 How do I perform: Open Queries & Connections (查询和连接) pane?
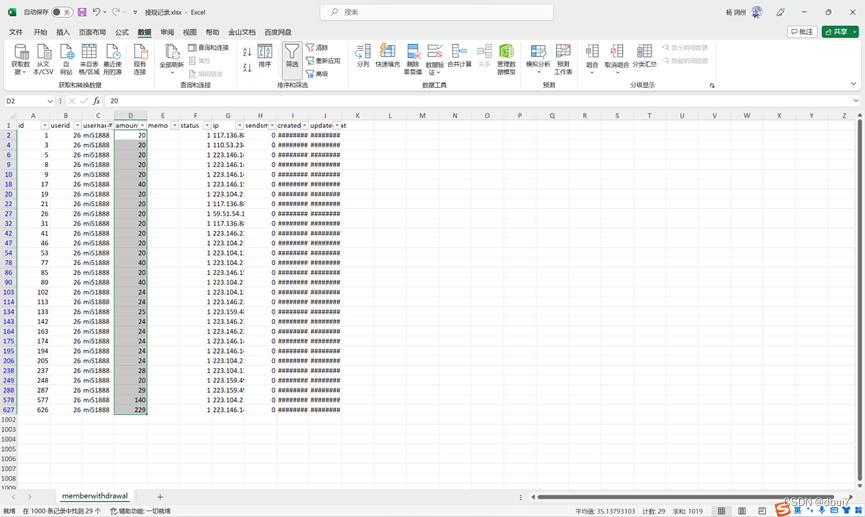click(x=209, y=47)
